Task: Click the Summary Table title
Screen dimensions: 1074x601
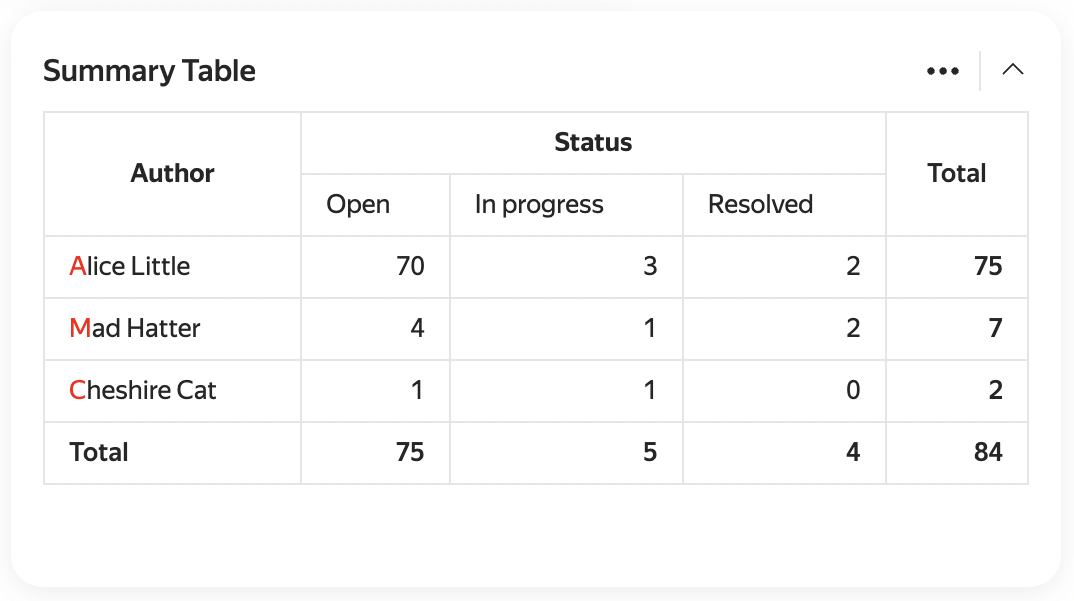Action: click(x=149, y=71)
